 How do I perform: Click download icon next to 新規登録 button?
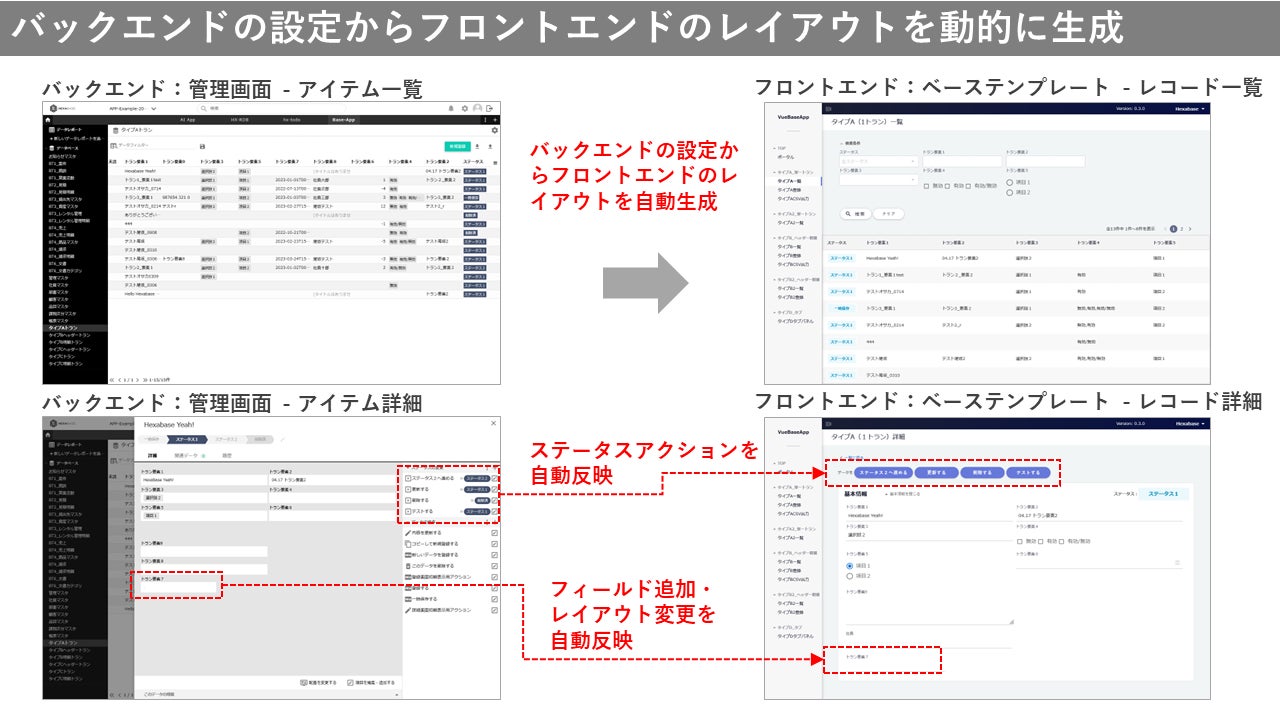point(477,147)
